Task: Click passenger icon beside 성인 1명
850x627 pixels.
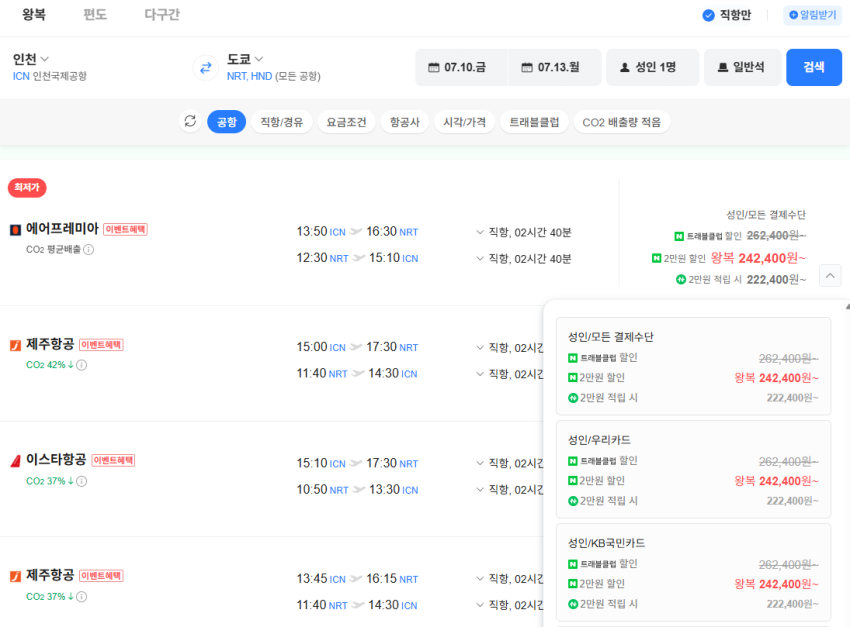Action: click(625, 68)
